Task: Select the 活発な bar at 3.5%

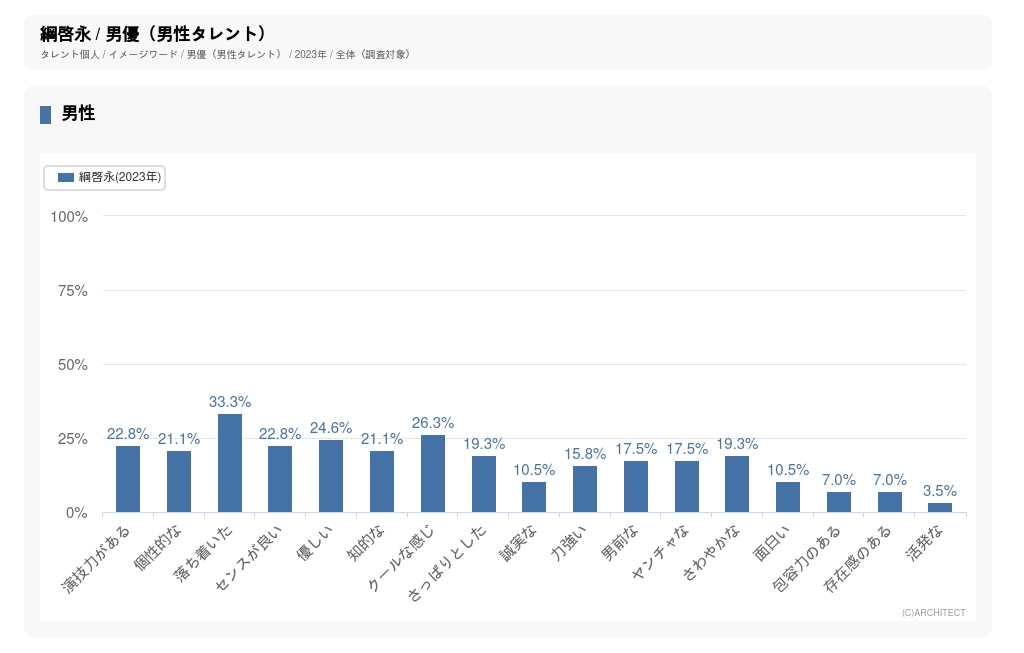Action: pos(940,507)
